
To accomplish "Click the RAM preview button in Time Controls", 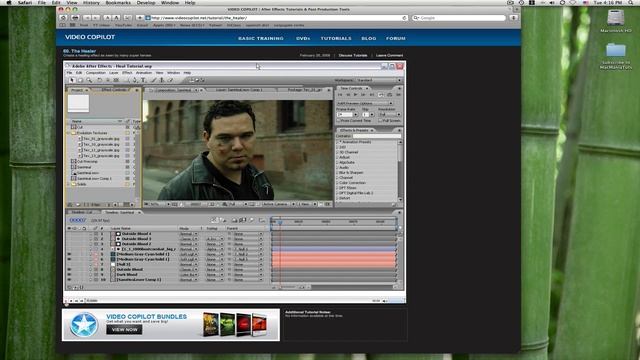I will 398,95.
